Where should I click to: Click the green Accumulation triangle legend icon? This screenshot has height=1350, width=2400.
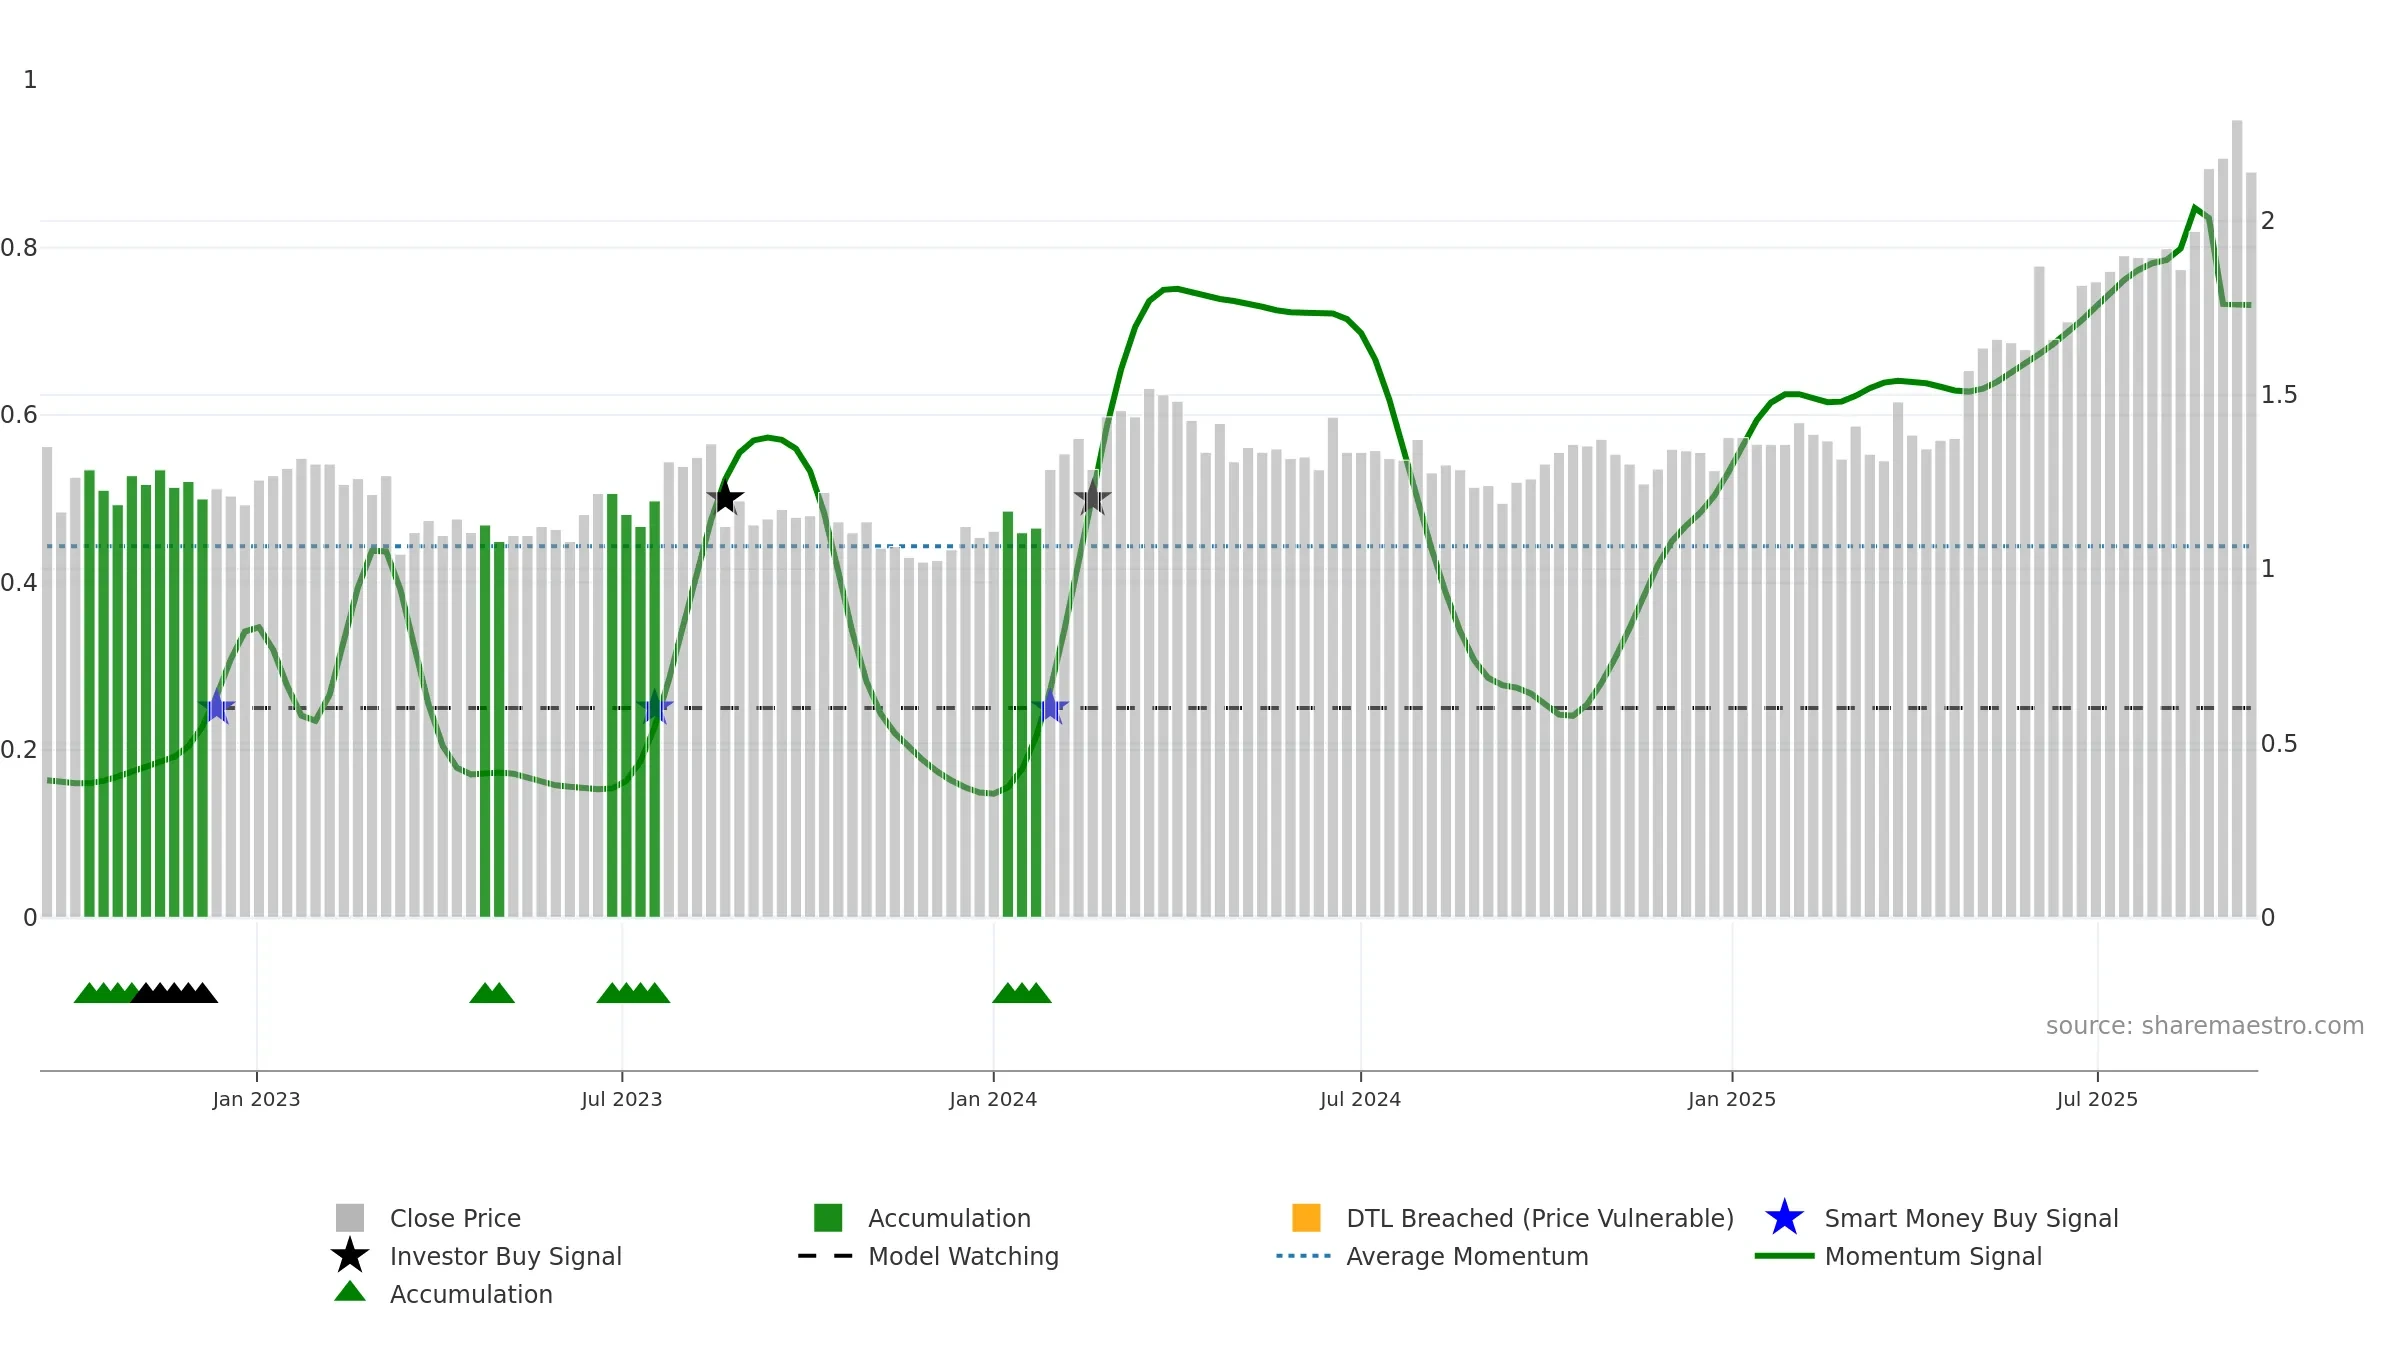click(350, 1292)
